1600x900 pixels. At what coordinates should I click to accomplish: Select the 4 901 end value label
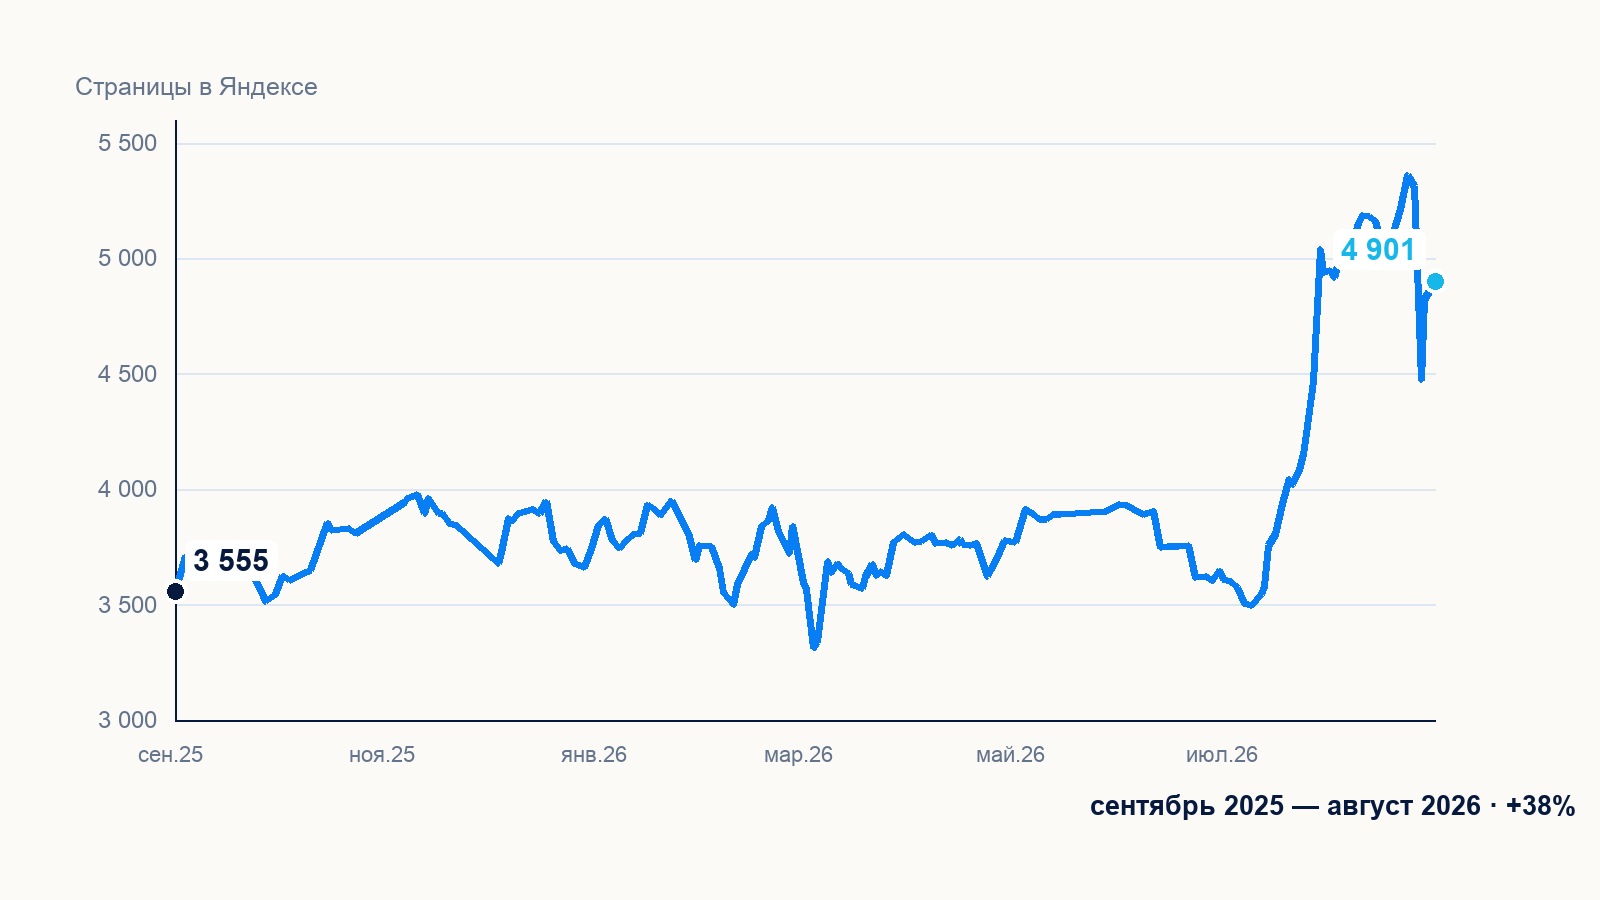coord(1378,250)
